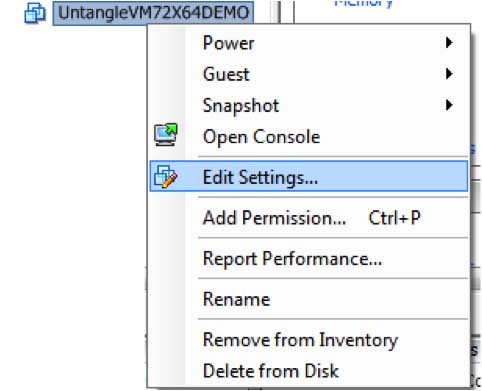Expand the Power submenu arrow
The height and width of the screenshot is (391, 482).
[449, 43]
